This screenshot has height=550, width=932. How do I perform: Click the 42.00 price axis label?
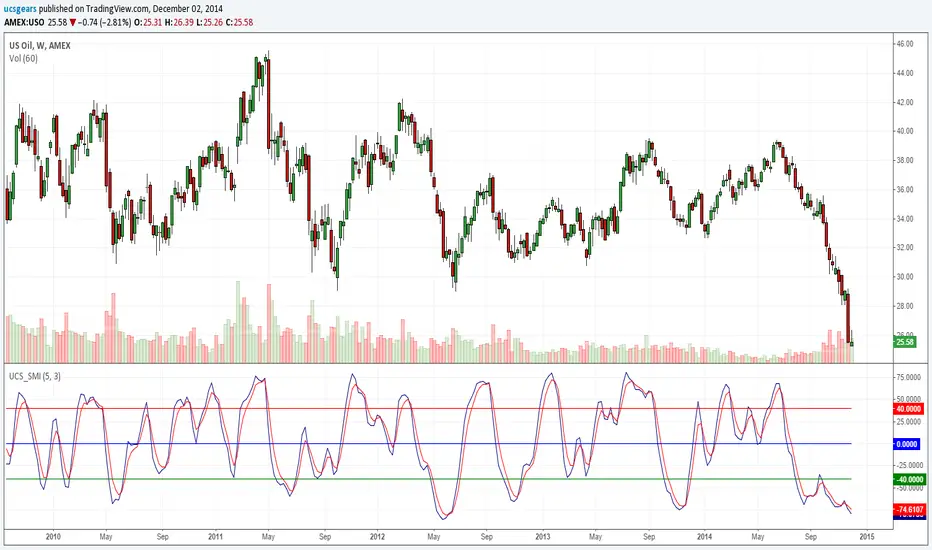905,102
